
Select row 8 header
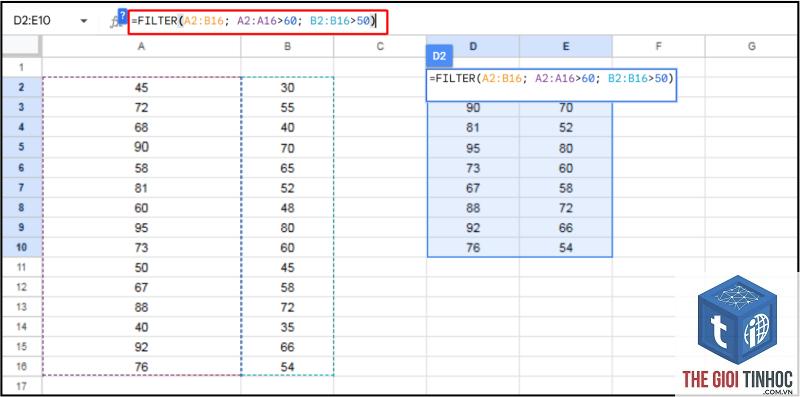click(x=21, y=208)
